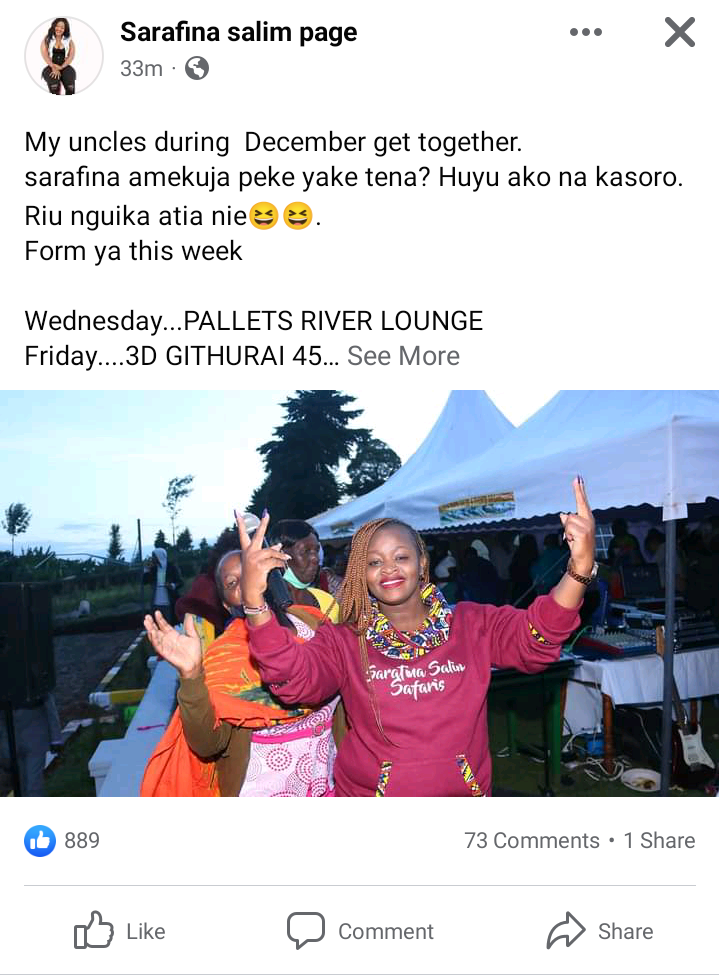Click the post caption about December get together
Screen dimensions: 719x975
pos(354,249)
